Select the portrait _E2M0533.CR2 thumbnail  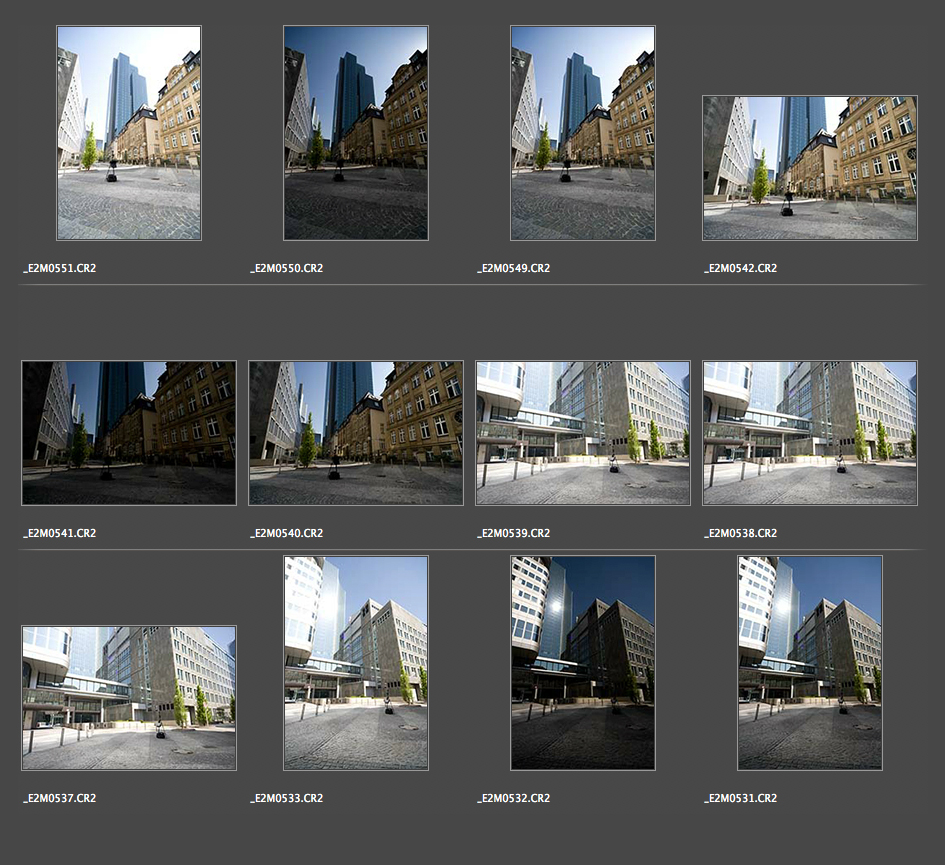356,663
